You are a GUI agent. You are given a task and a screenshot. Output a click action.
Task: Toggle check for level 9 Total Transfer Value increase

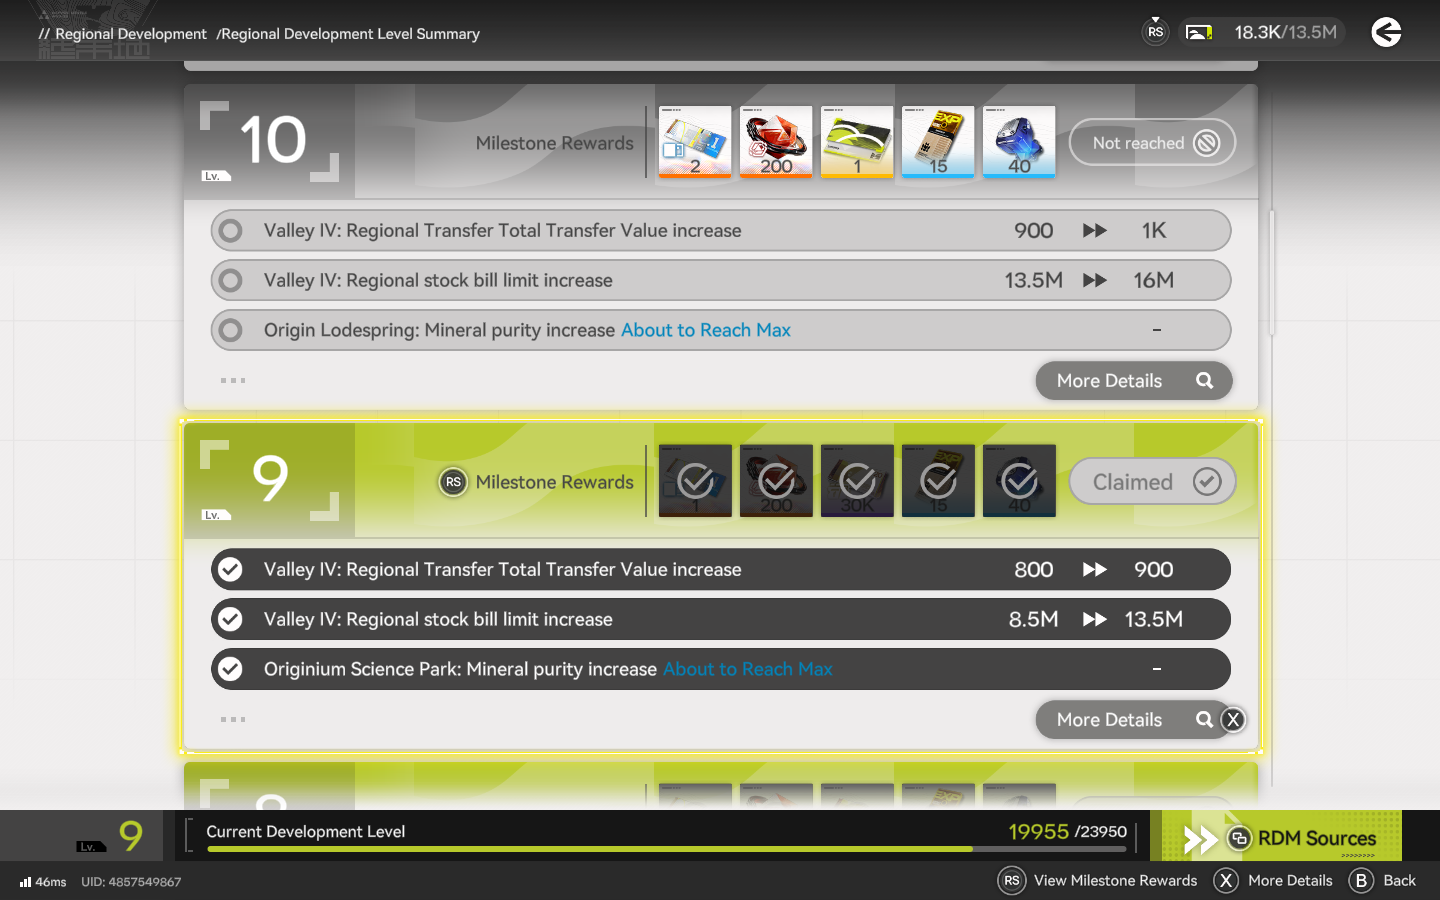[230, 569]
